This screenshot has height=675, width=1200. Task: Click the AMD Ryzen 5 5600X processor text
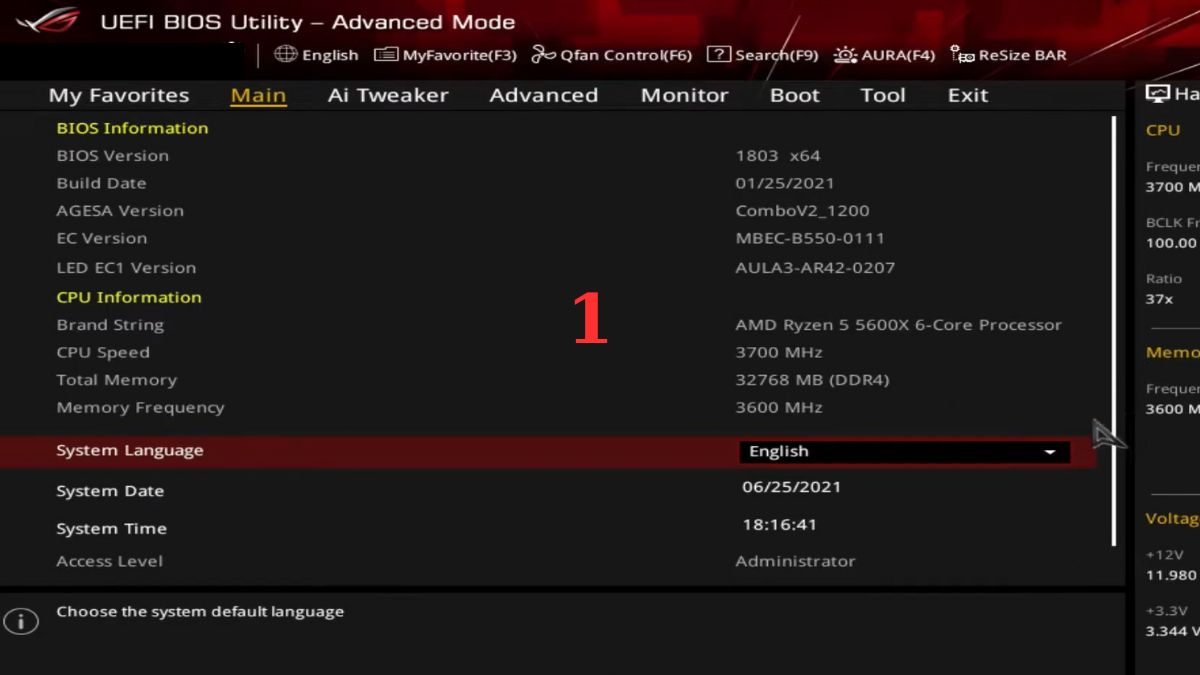pos(899,325)
